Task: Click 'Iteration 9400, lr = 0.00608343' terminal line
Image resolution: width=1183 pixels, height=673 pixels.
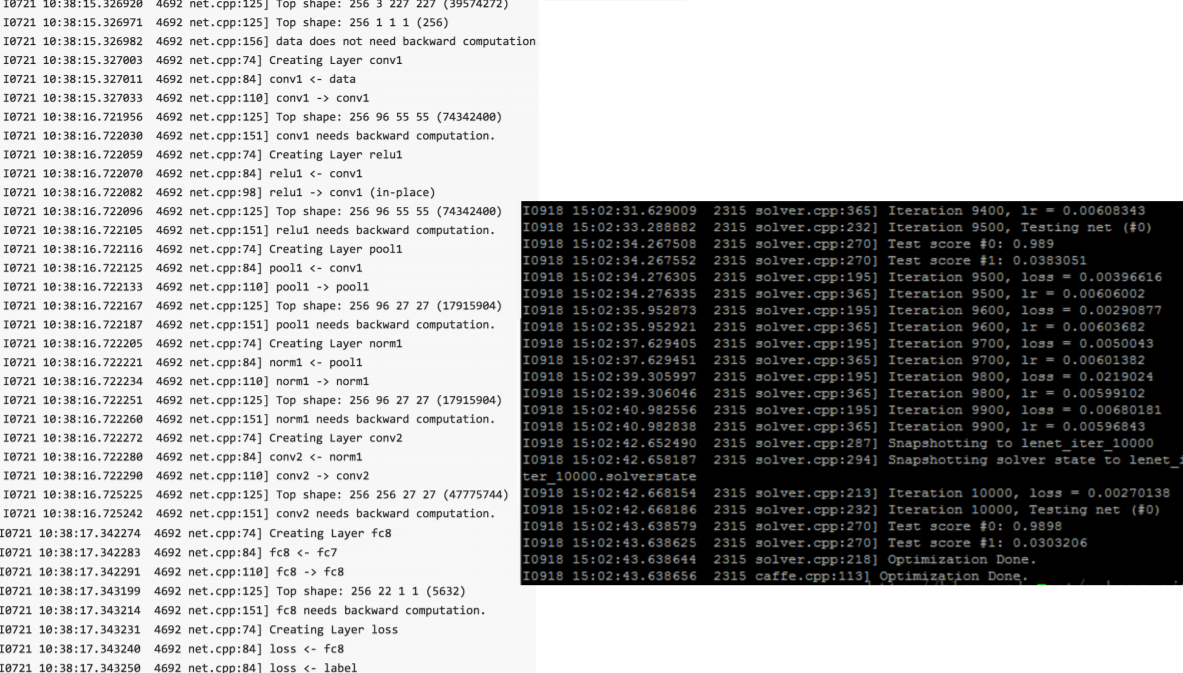Action: [x=834, y=211]
